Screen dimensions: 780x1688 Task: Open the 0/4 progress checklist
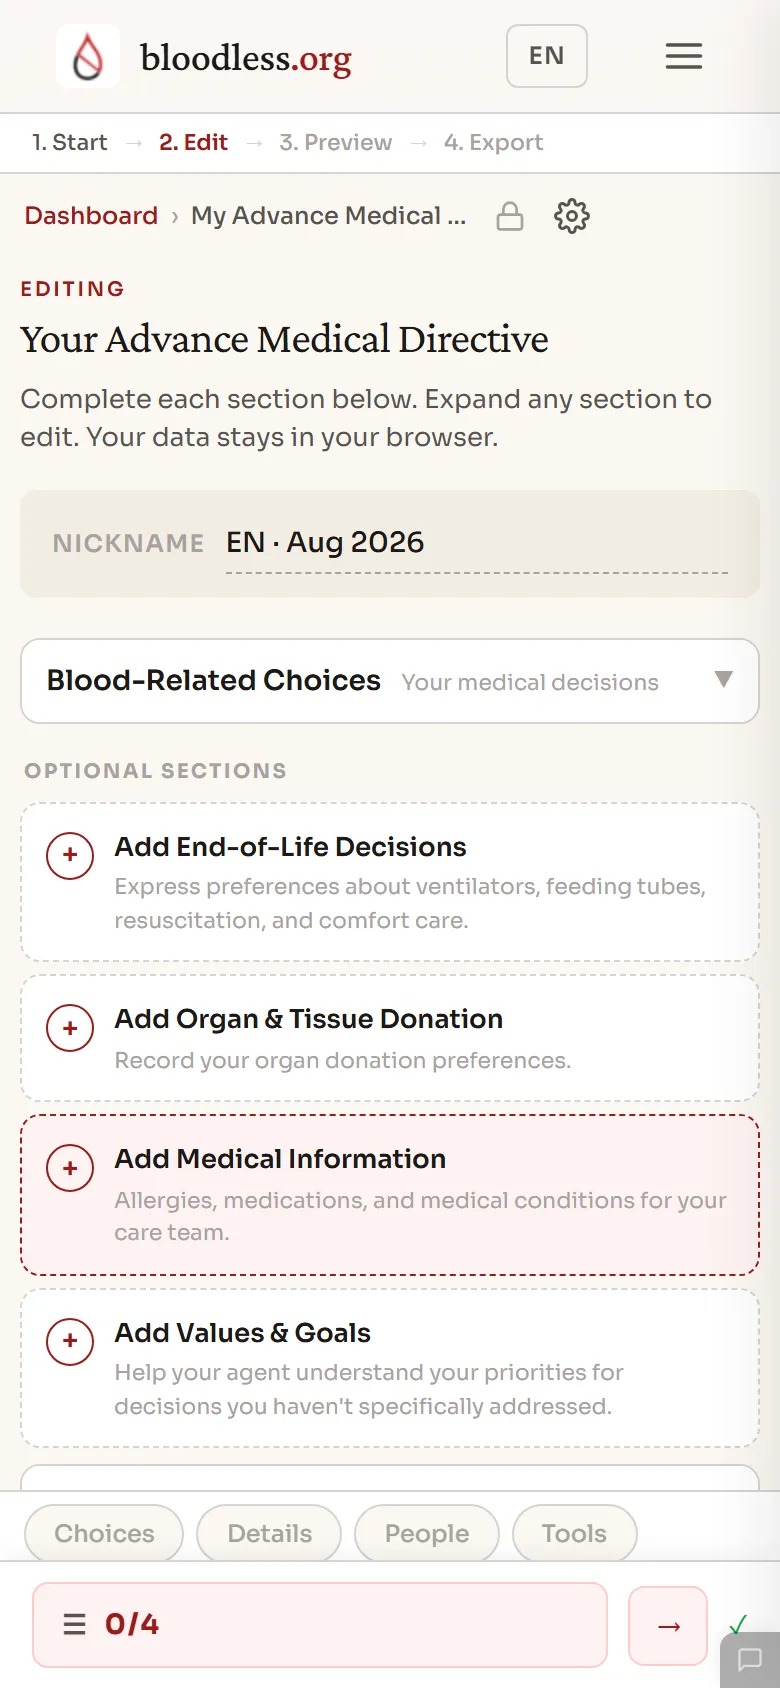point(320,1625)
